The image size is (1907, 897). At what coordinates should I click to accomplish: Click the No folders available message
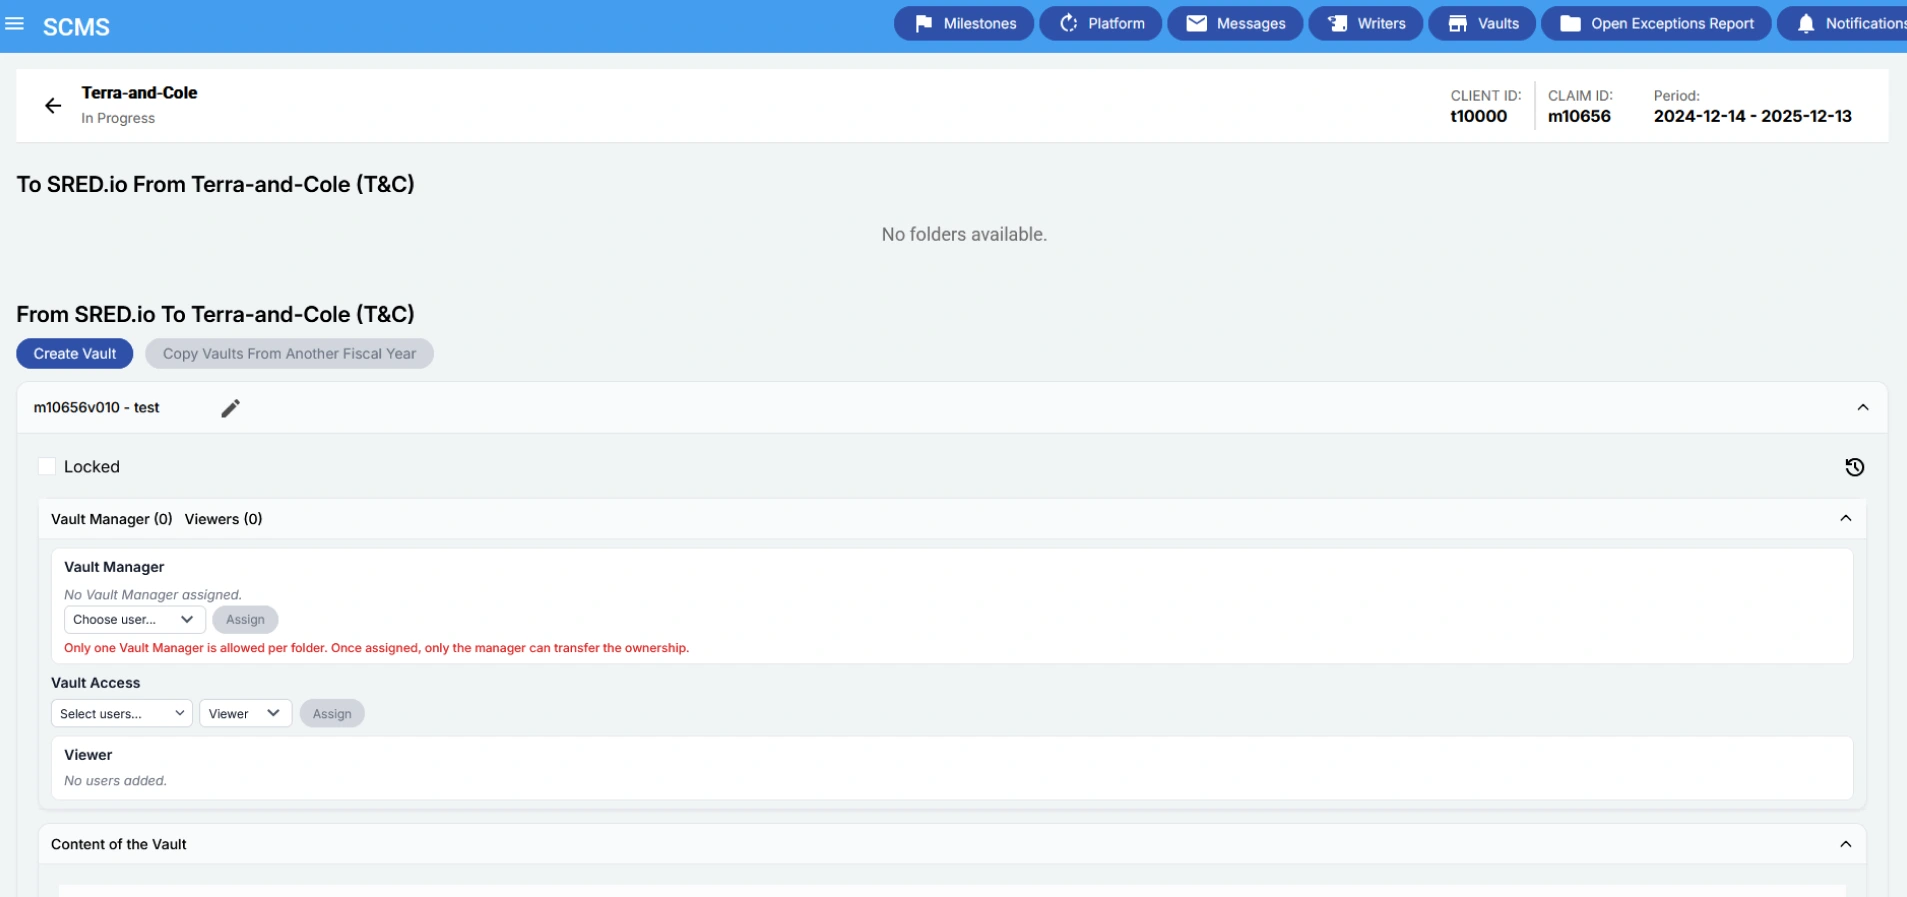964,234
